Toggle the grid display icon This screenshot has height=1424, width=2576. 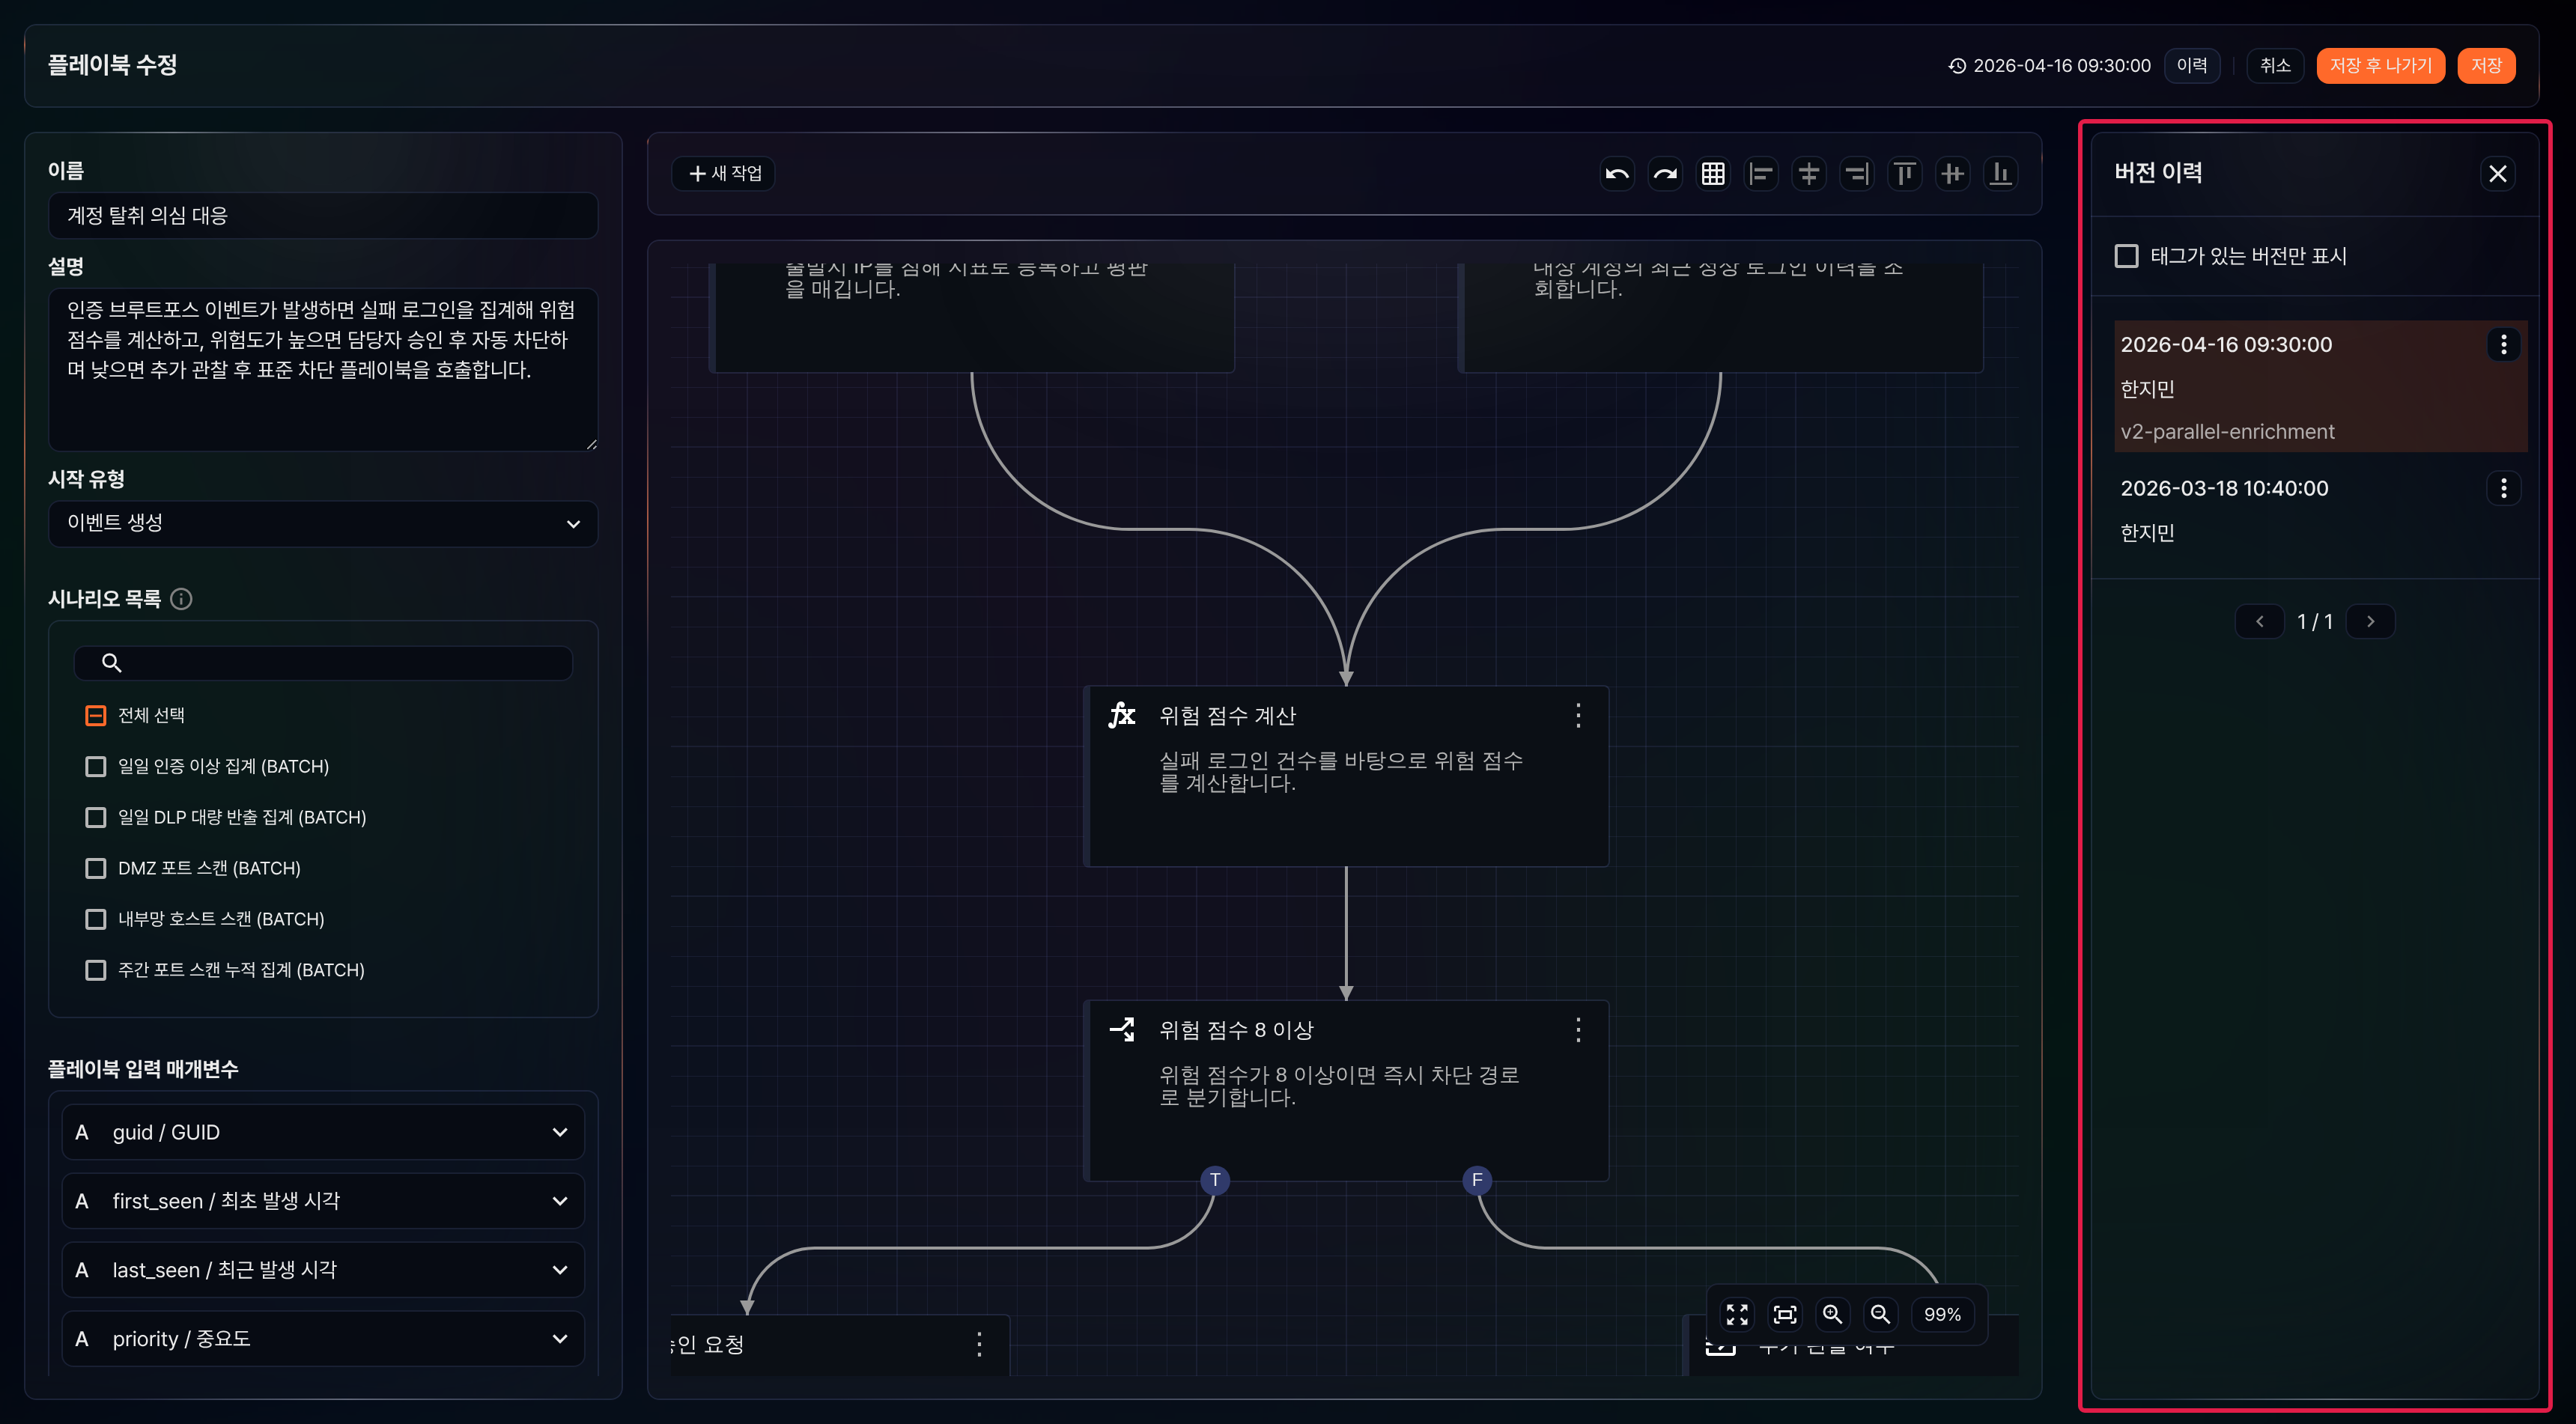[1713, 174]
